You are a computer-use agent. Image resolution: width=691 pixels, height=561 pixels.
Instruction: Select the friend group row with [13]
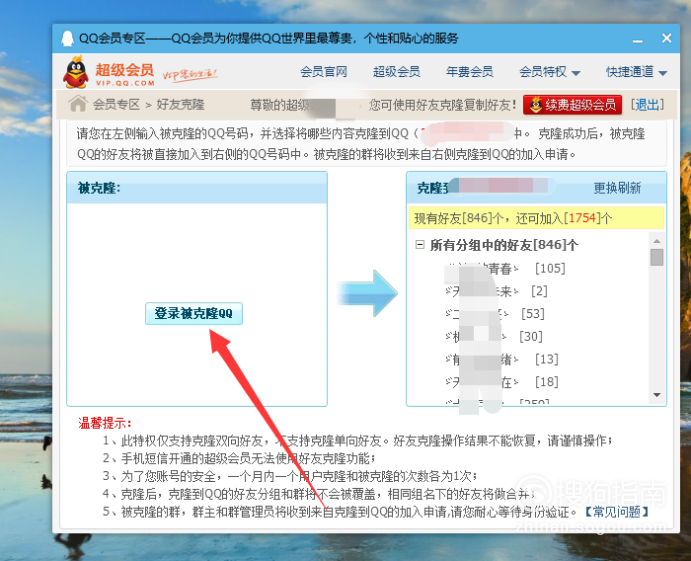click(502, 359)
